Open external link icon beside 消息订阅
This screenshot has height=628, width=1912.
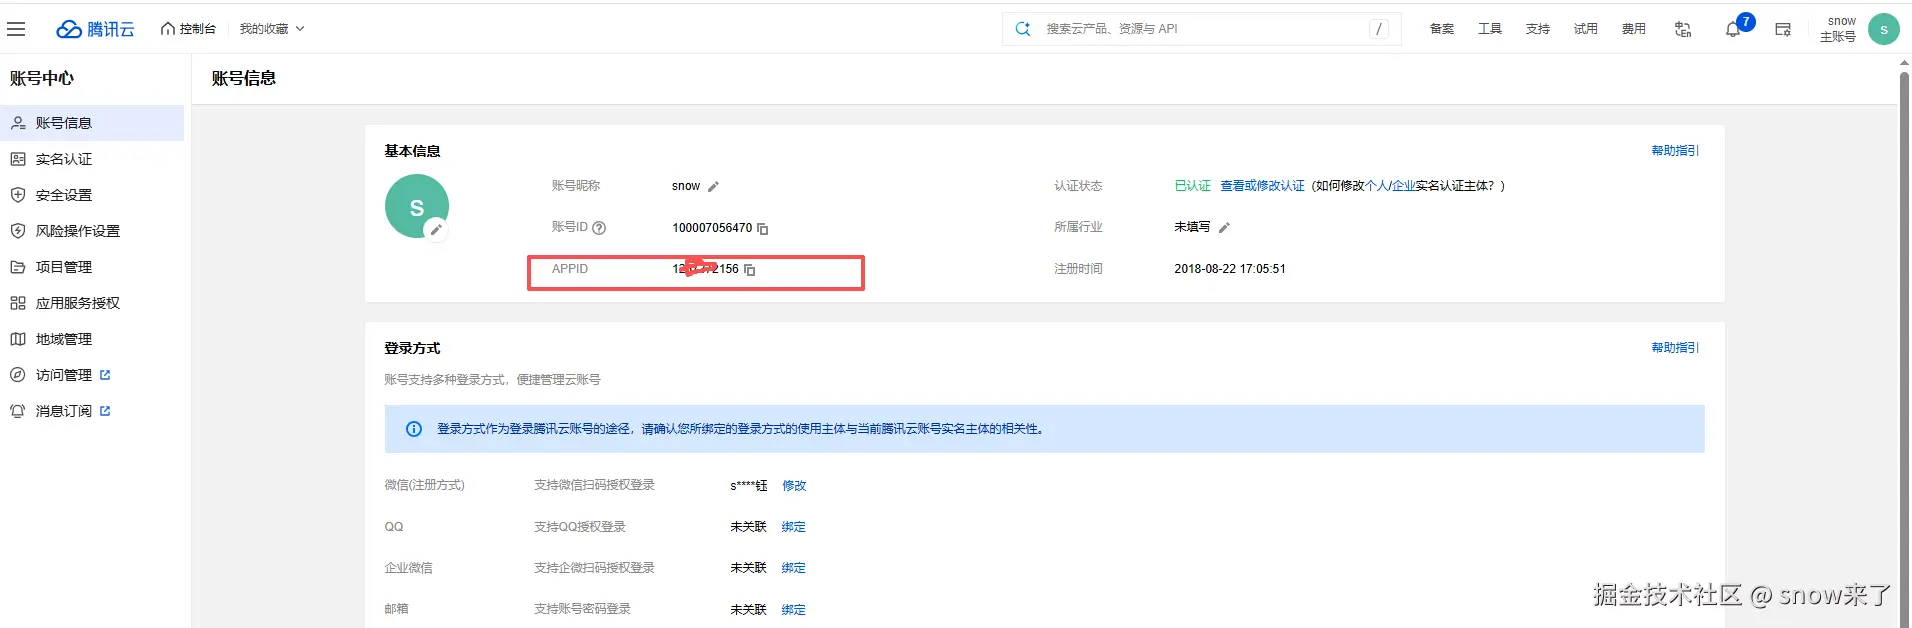click(x=105, y=411)
